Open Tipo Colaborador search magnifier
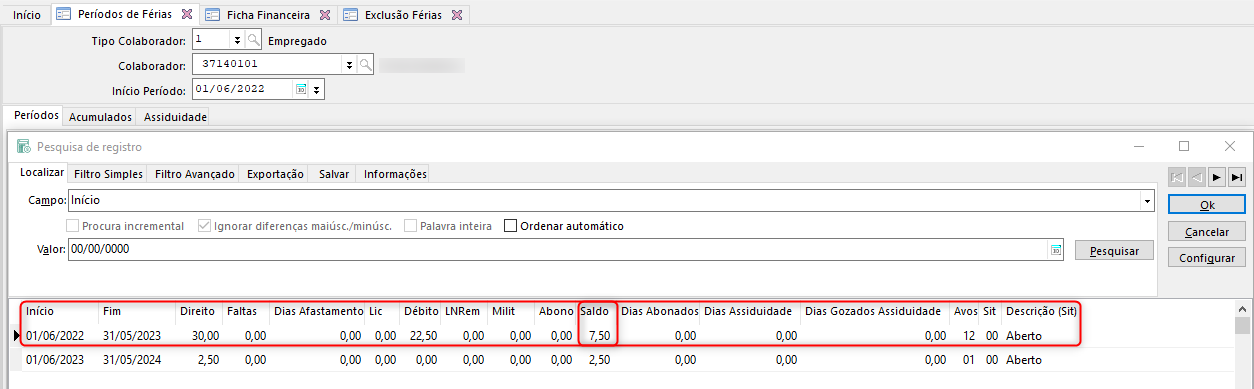1254x389 pixels. (254, 41)
